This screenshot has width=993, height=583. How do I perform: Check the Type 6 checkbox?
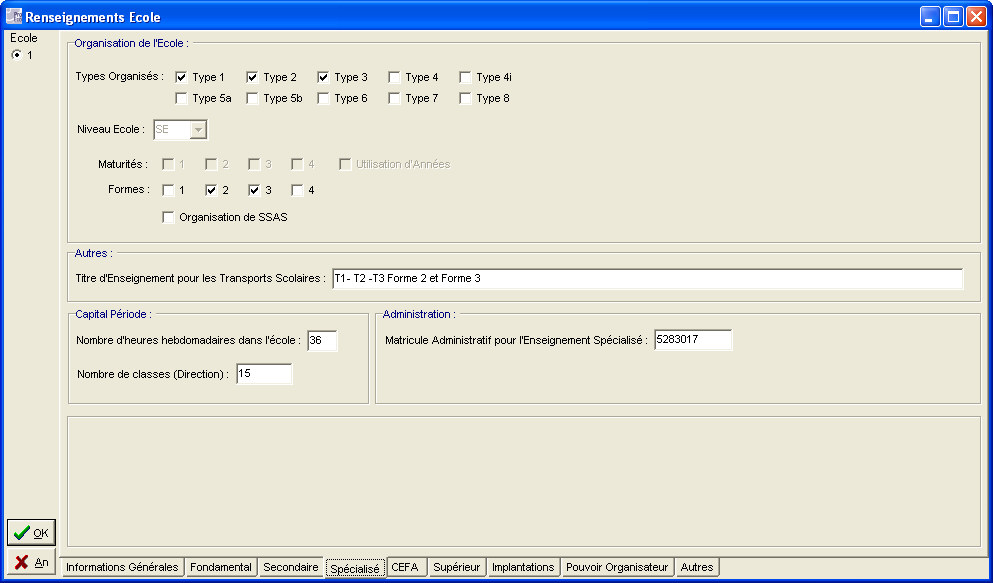pos(323,98)
